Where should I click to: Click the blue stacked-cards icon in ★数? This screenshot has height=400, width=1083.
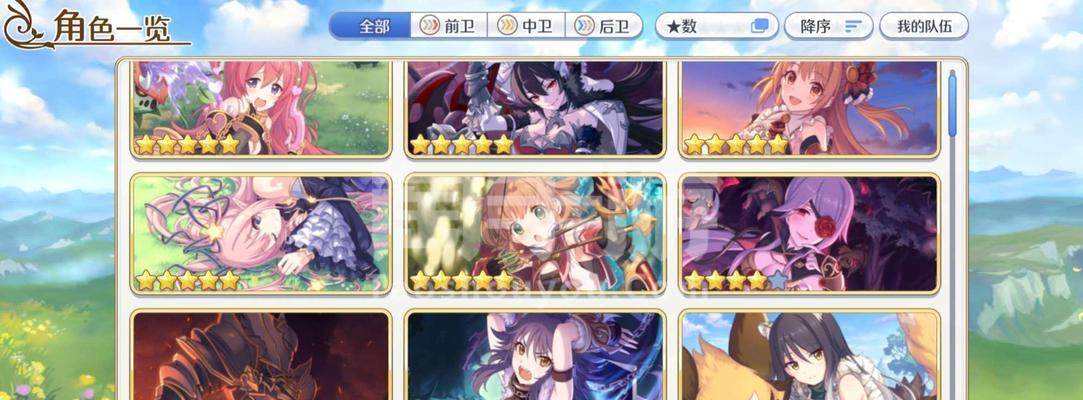pyautogui.click(x=760, y=26)
